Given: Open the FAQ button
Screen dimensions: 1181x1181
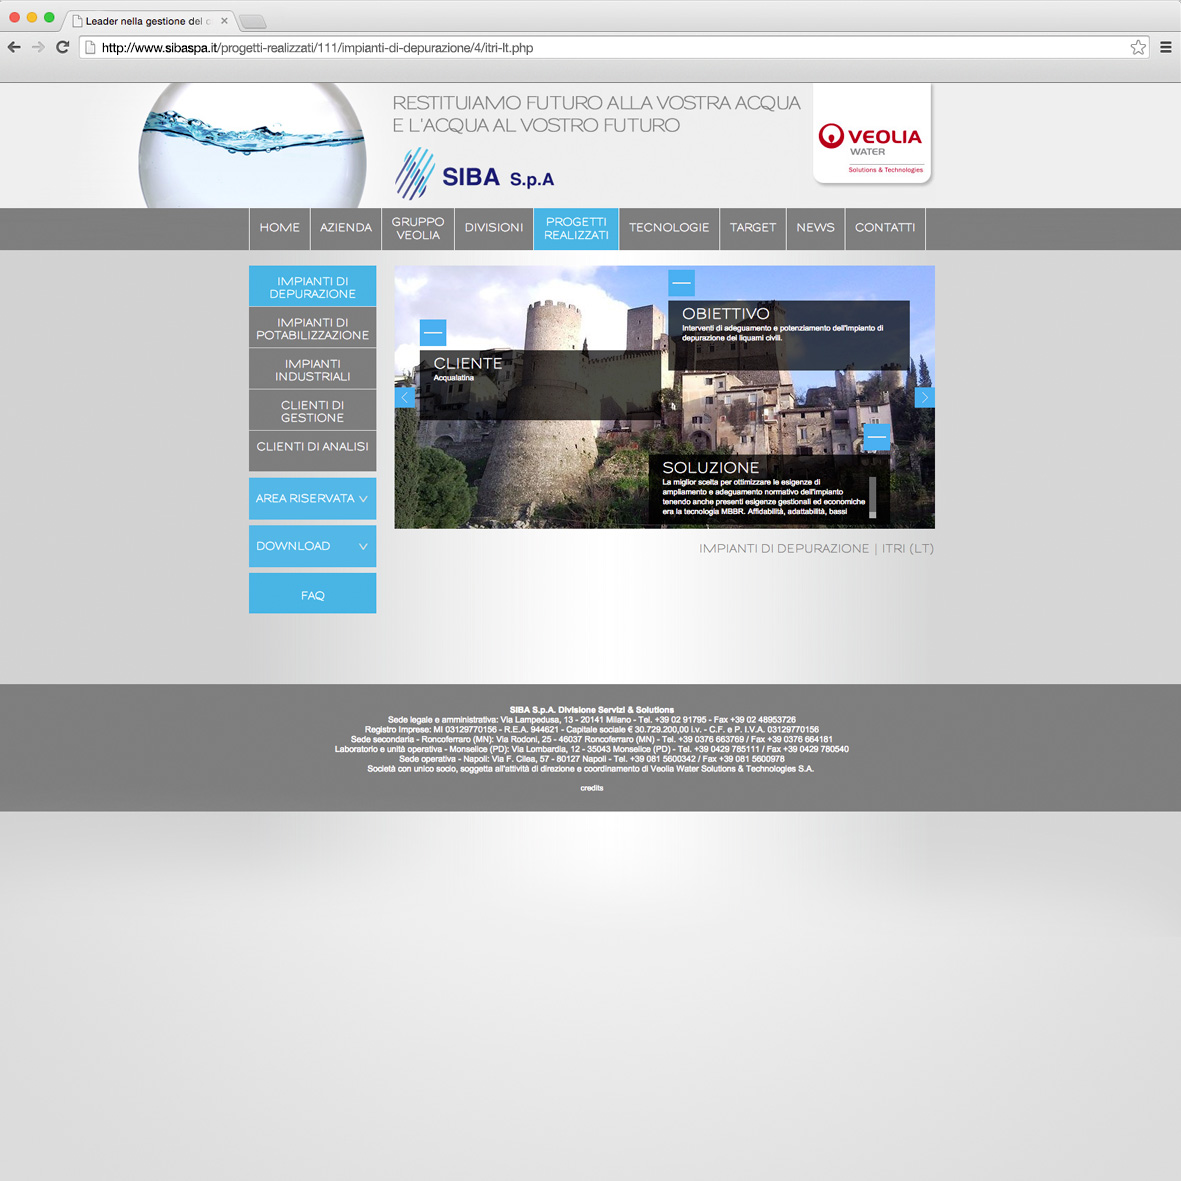Looking at the screenshot, I should point(313,594).
